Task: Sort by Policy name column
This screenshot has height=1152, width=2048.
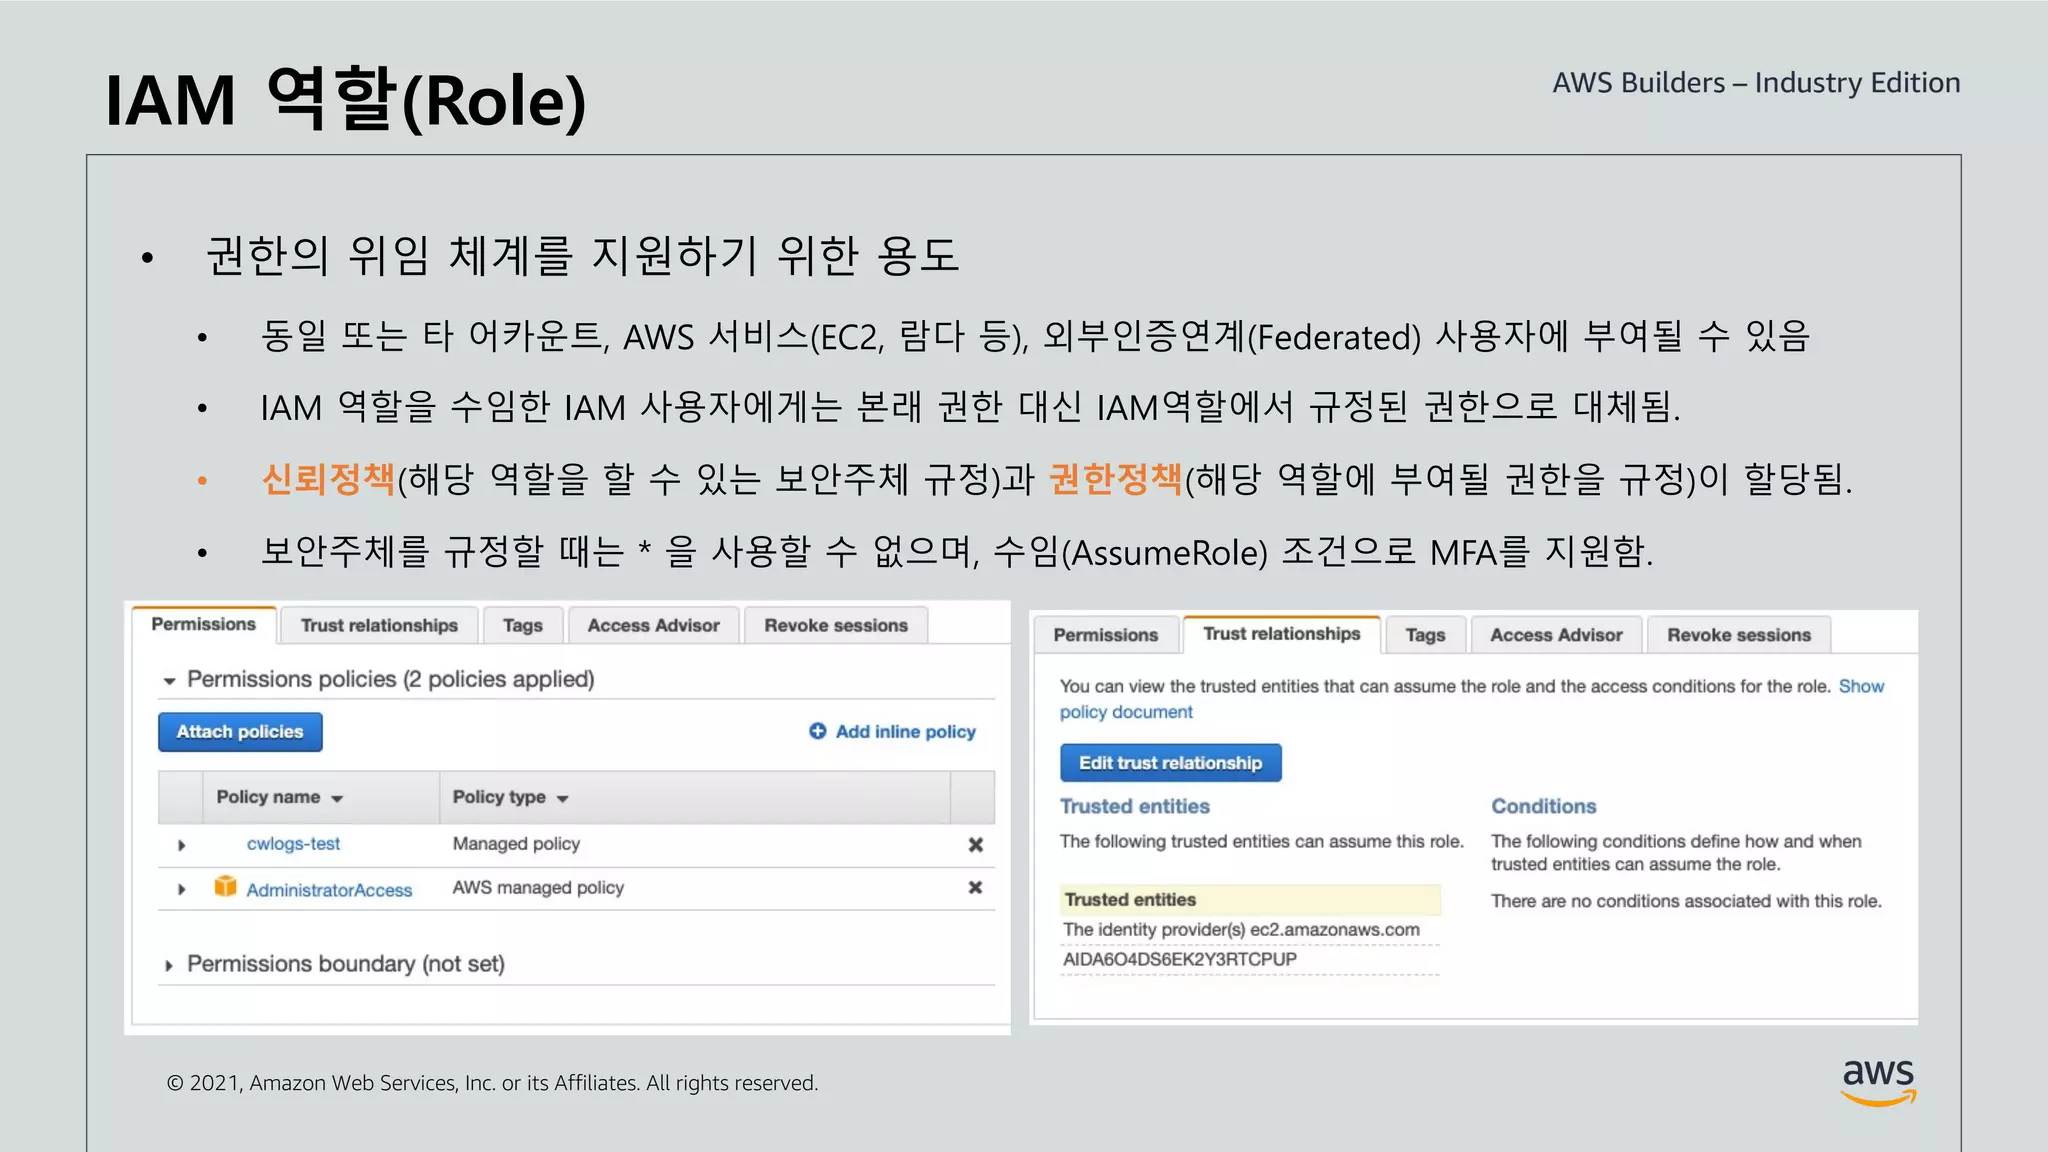Action: 280,797
